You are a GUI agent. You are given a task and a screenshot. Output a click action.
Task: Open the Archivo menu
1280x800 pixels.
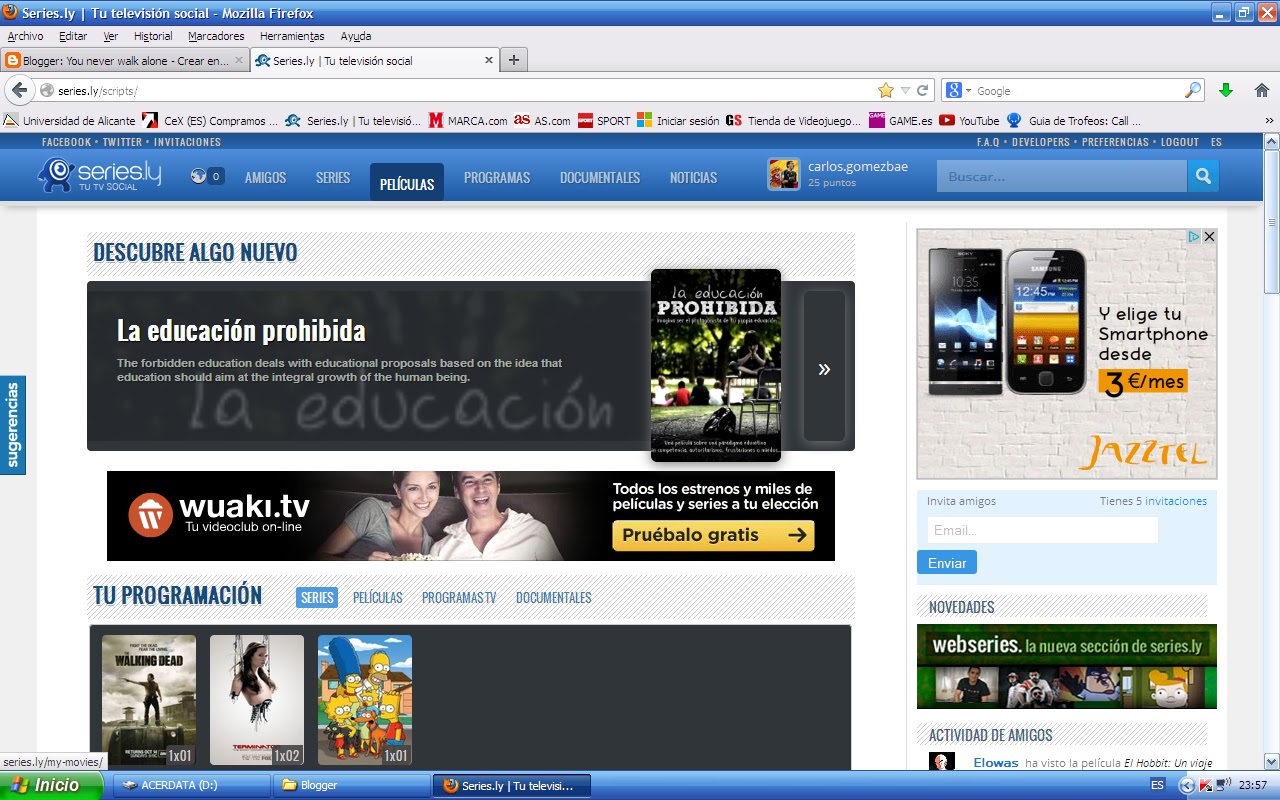click(25, 36)
